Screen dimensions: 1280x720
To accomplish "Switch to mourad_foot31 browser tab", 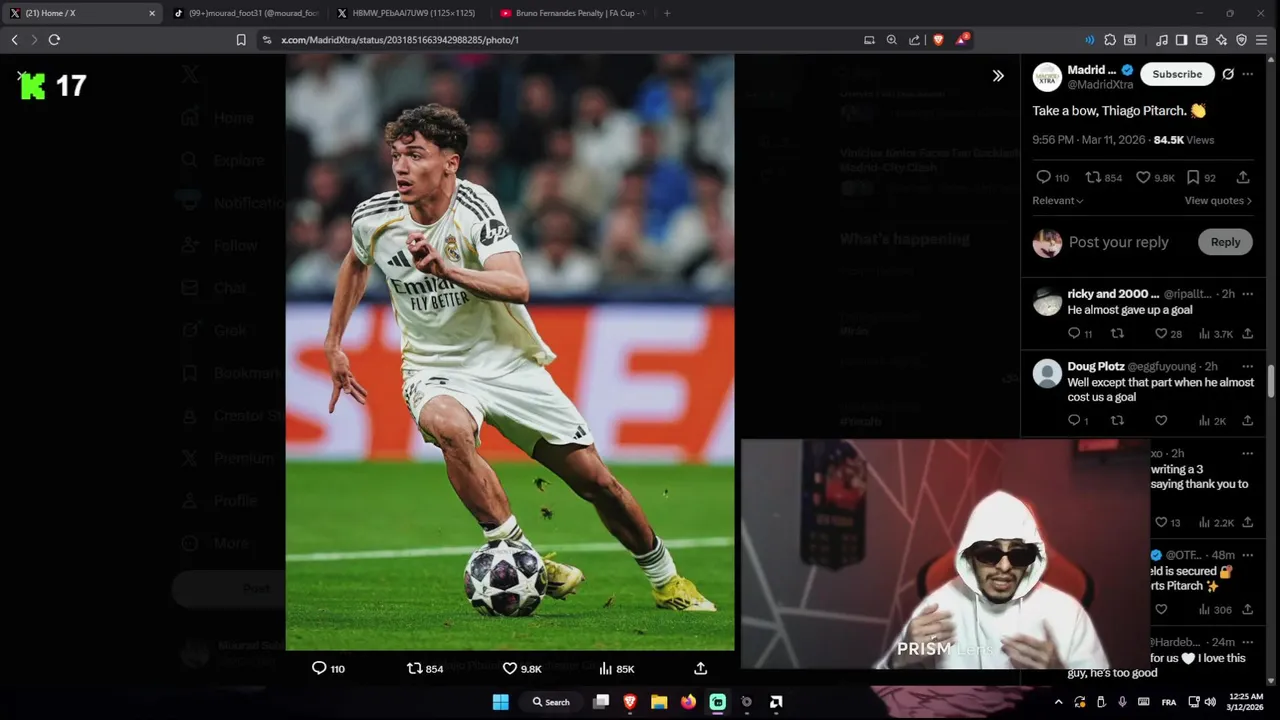I will pos(245,13).
